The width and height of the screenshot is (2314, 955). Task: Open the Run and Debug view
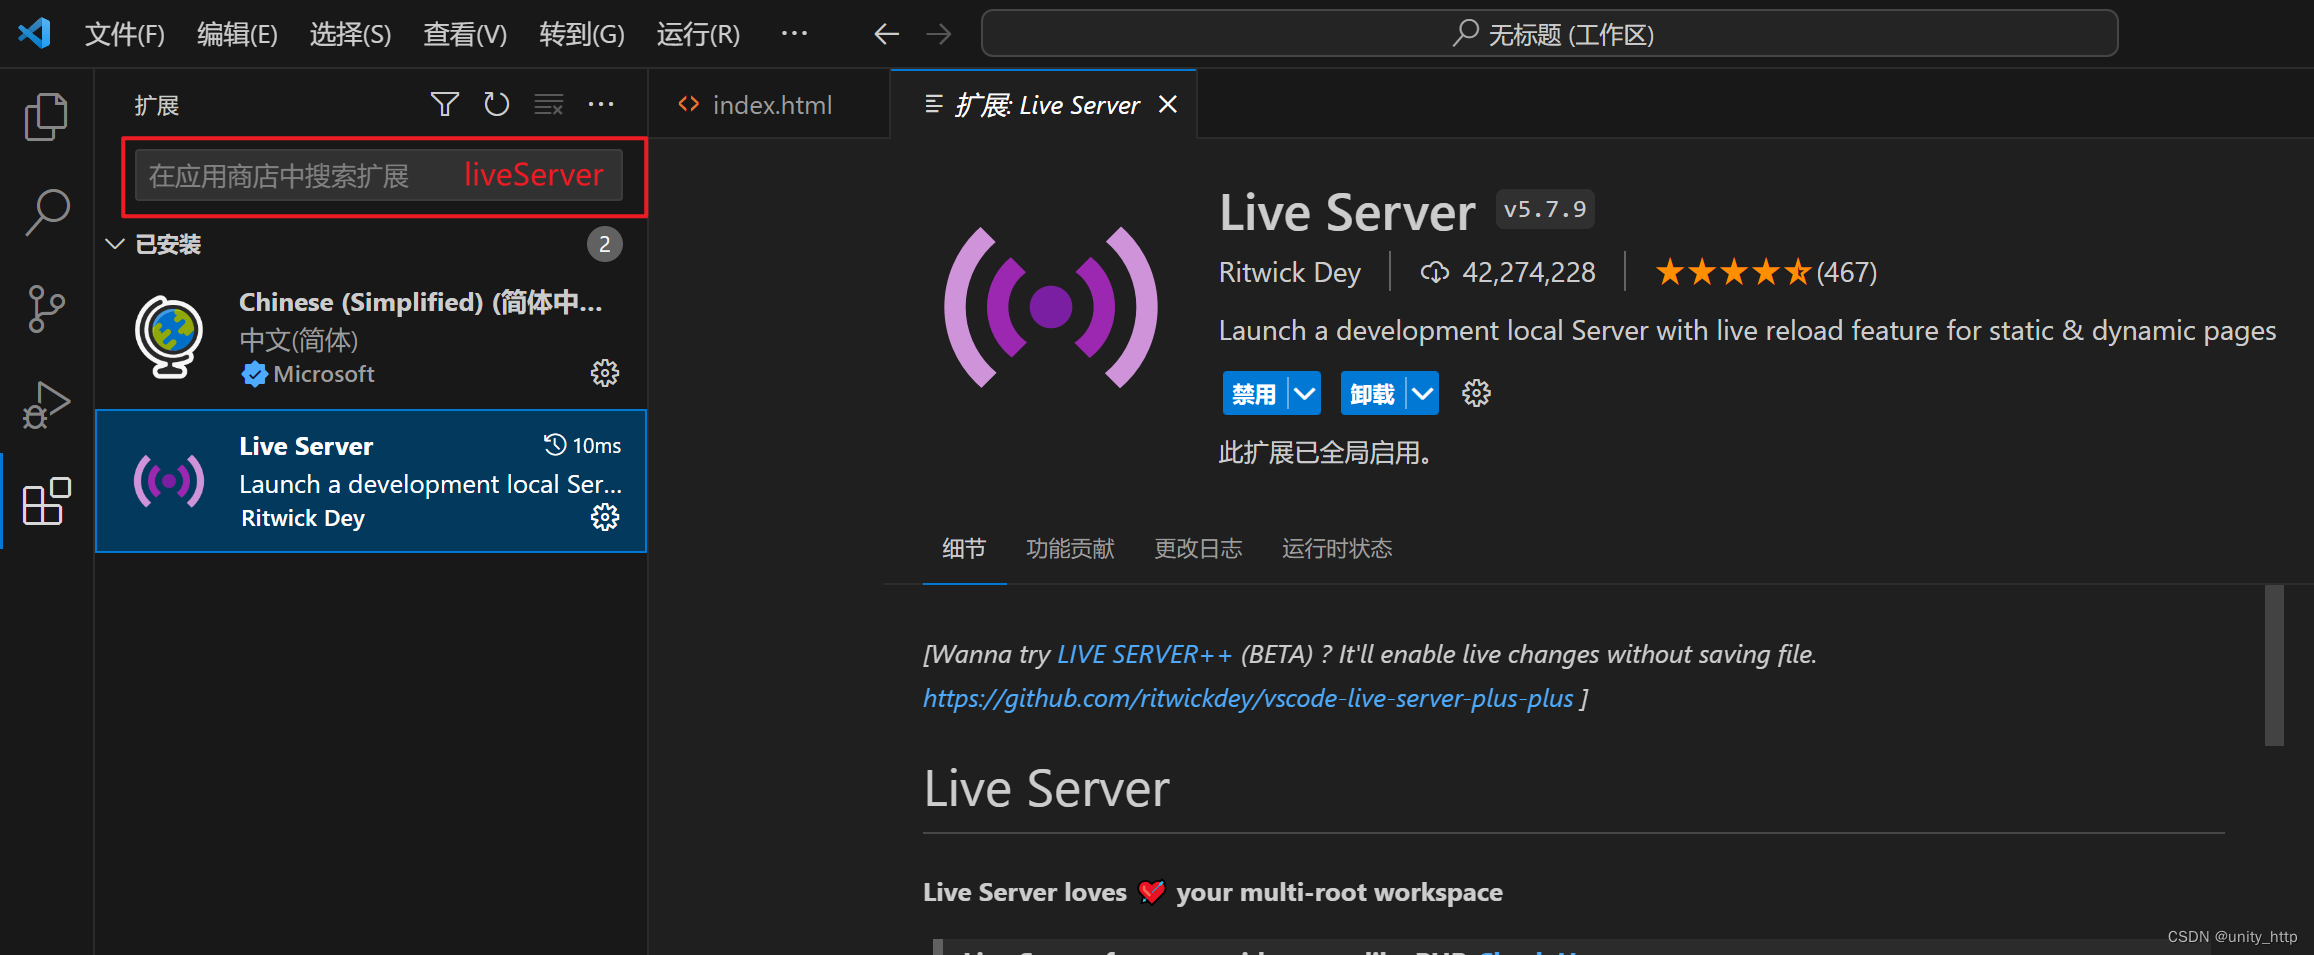click(x=46, y=405)
